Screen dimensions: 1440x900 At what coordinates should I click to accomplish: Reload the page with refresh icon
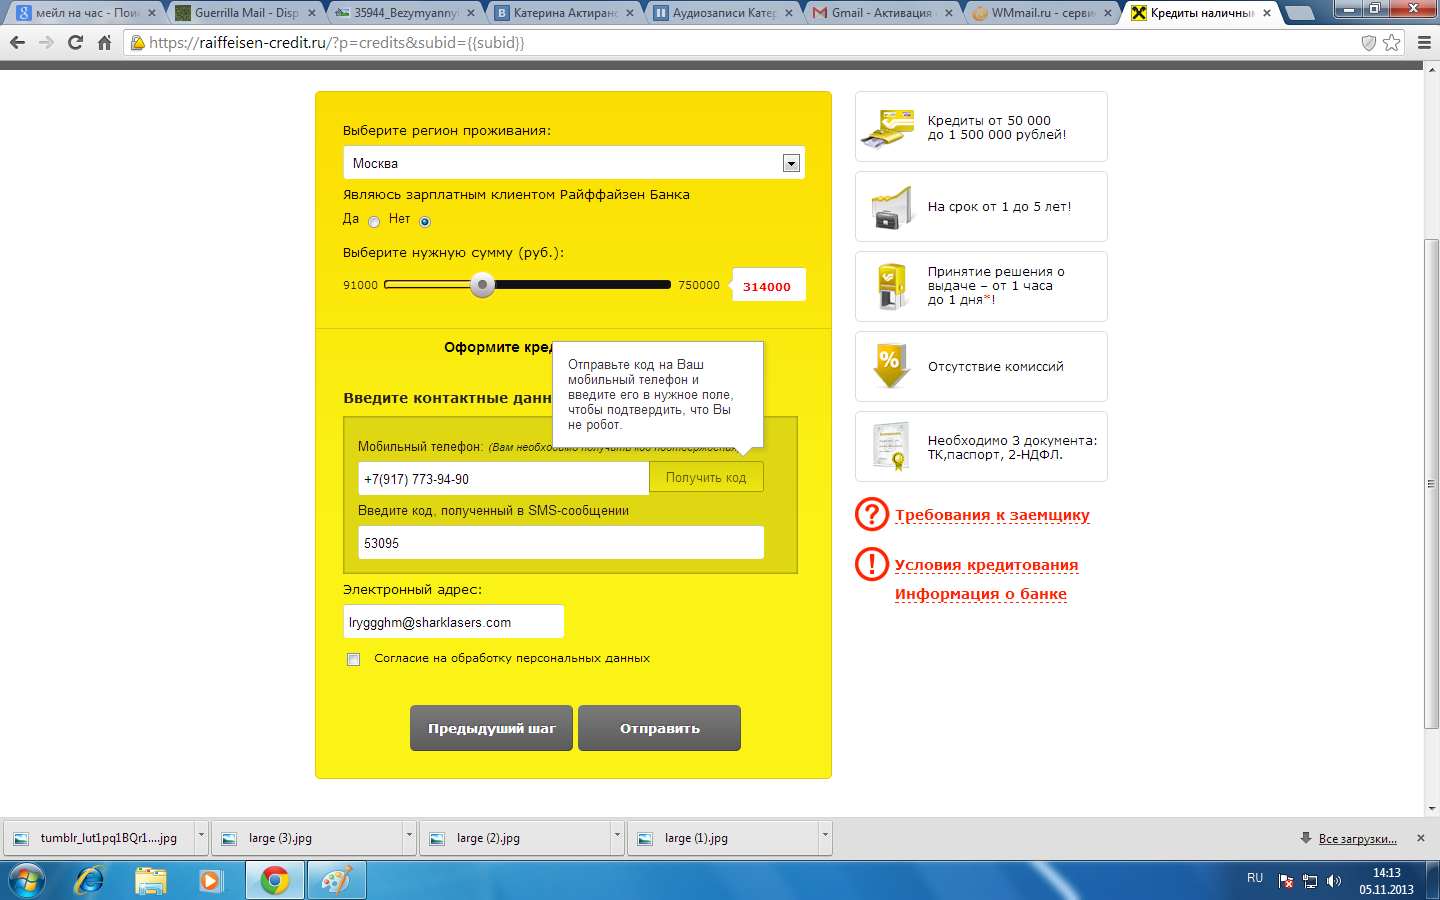[75, 42]
